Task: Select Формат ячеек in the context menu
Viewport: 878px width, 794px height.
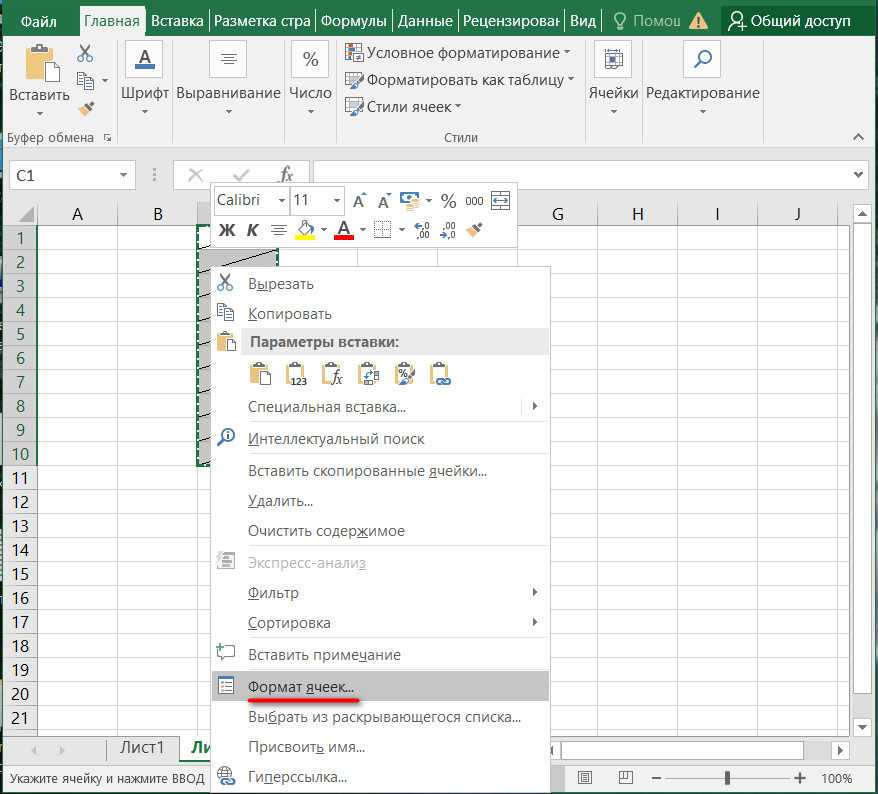Action: click(x=300, y=687)
